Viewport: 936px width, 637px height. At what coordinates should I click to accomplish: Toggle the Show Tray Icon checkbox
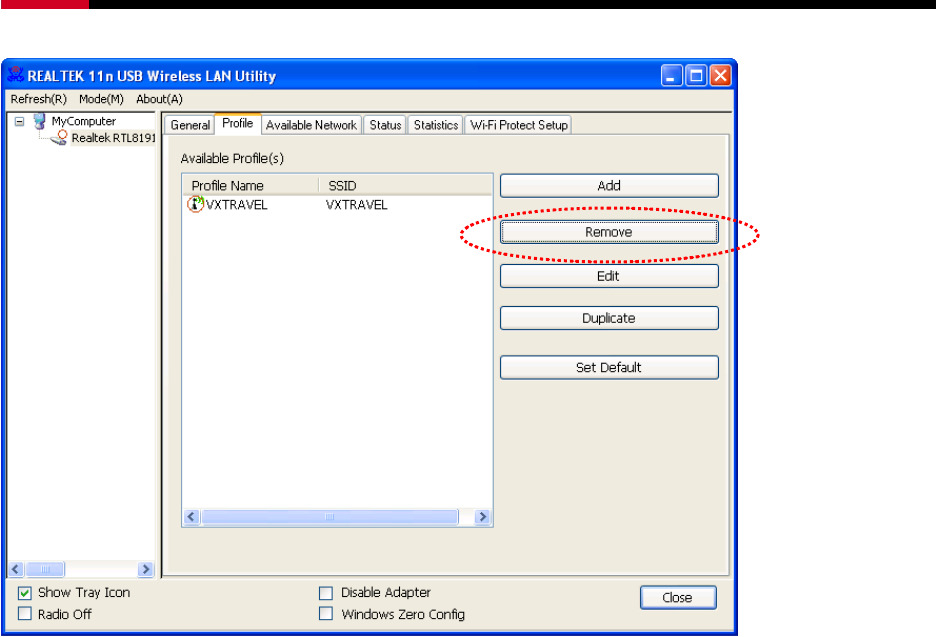pyautogui.click(x=25, y=593)
